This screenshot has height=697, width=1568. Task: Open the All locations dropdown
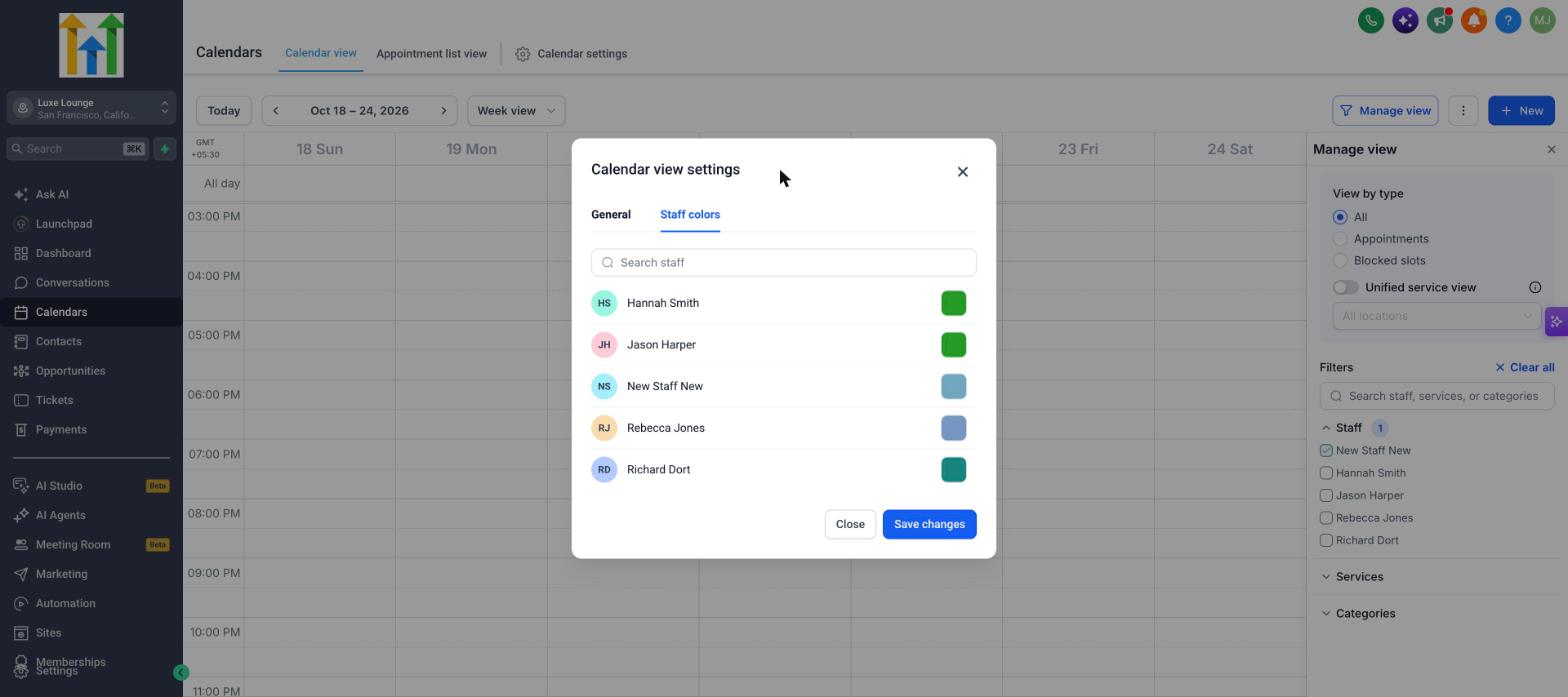[1436, 316]
